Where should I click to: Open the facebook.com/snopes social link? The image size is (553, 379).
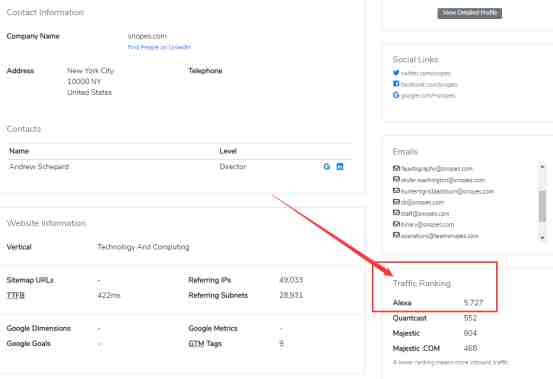tap(429, 85)
